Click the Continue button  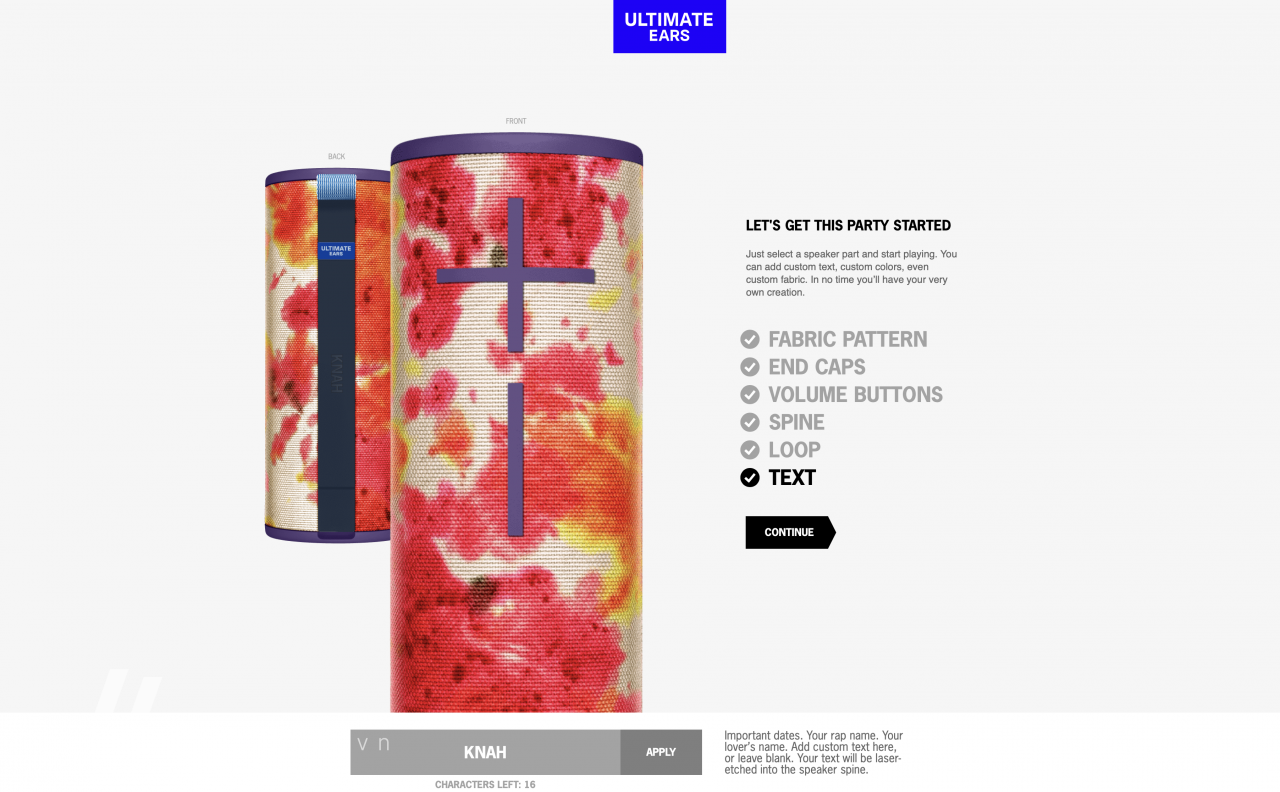click(790, 532)
